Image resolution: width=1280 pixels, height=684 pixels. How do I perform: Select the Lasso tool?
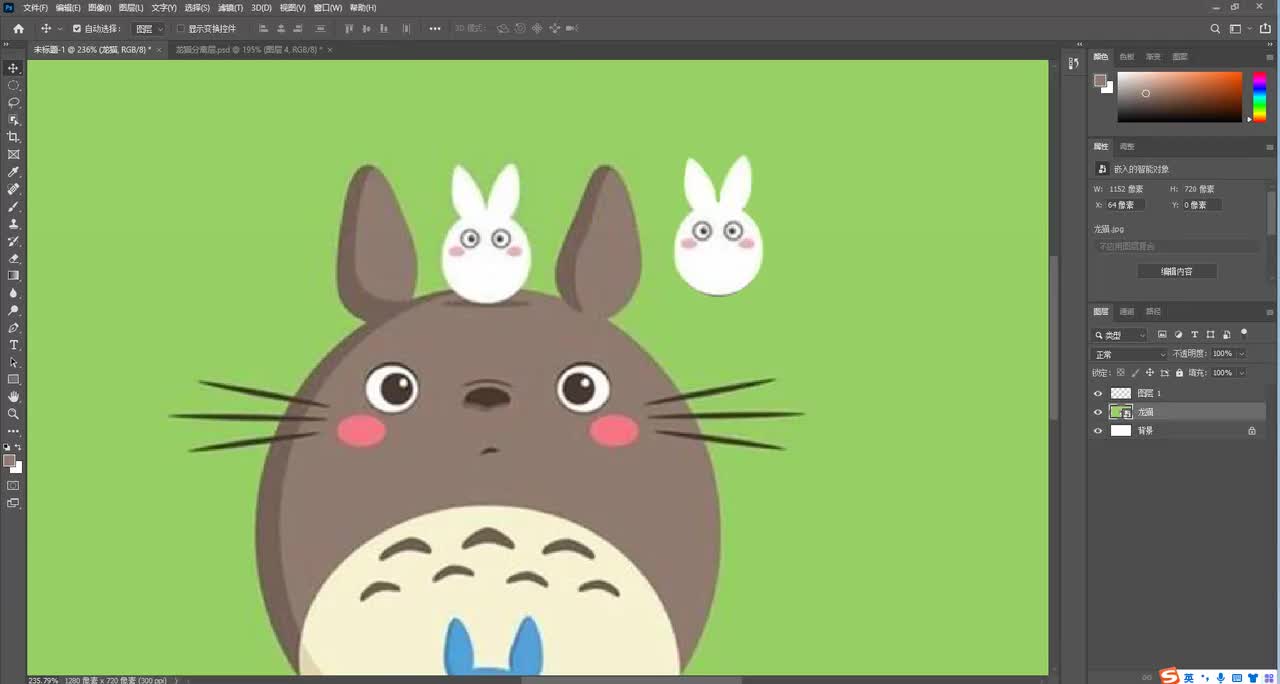[13, 103]
